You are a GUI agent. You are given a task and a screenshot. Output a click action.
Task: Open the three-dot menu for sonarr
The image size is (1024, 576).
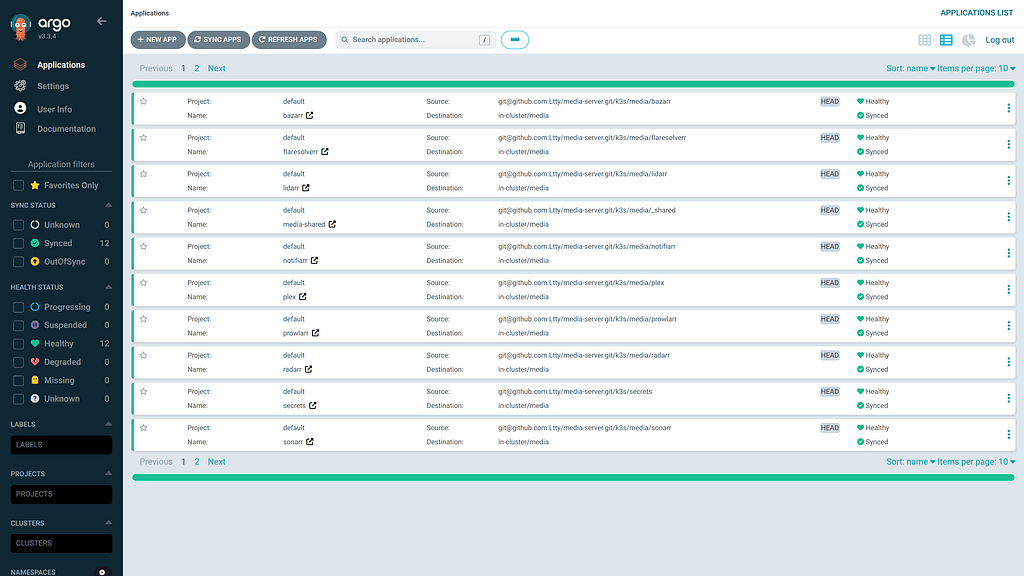[1008, 435]
